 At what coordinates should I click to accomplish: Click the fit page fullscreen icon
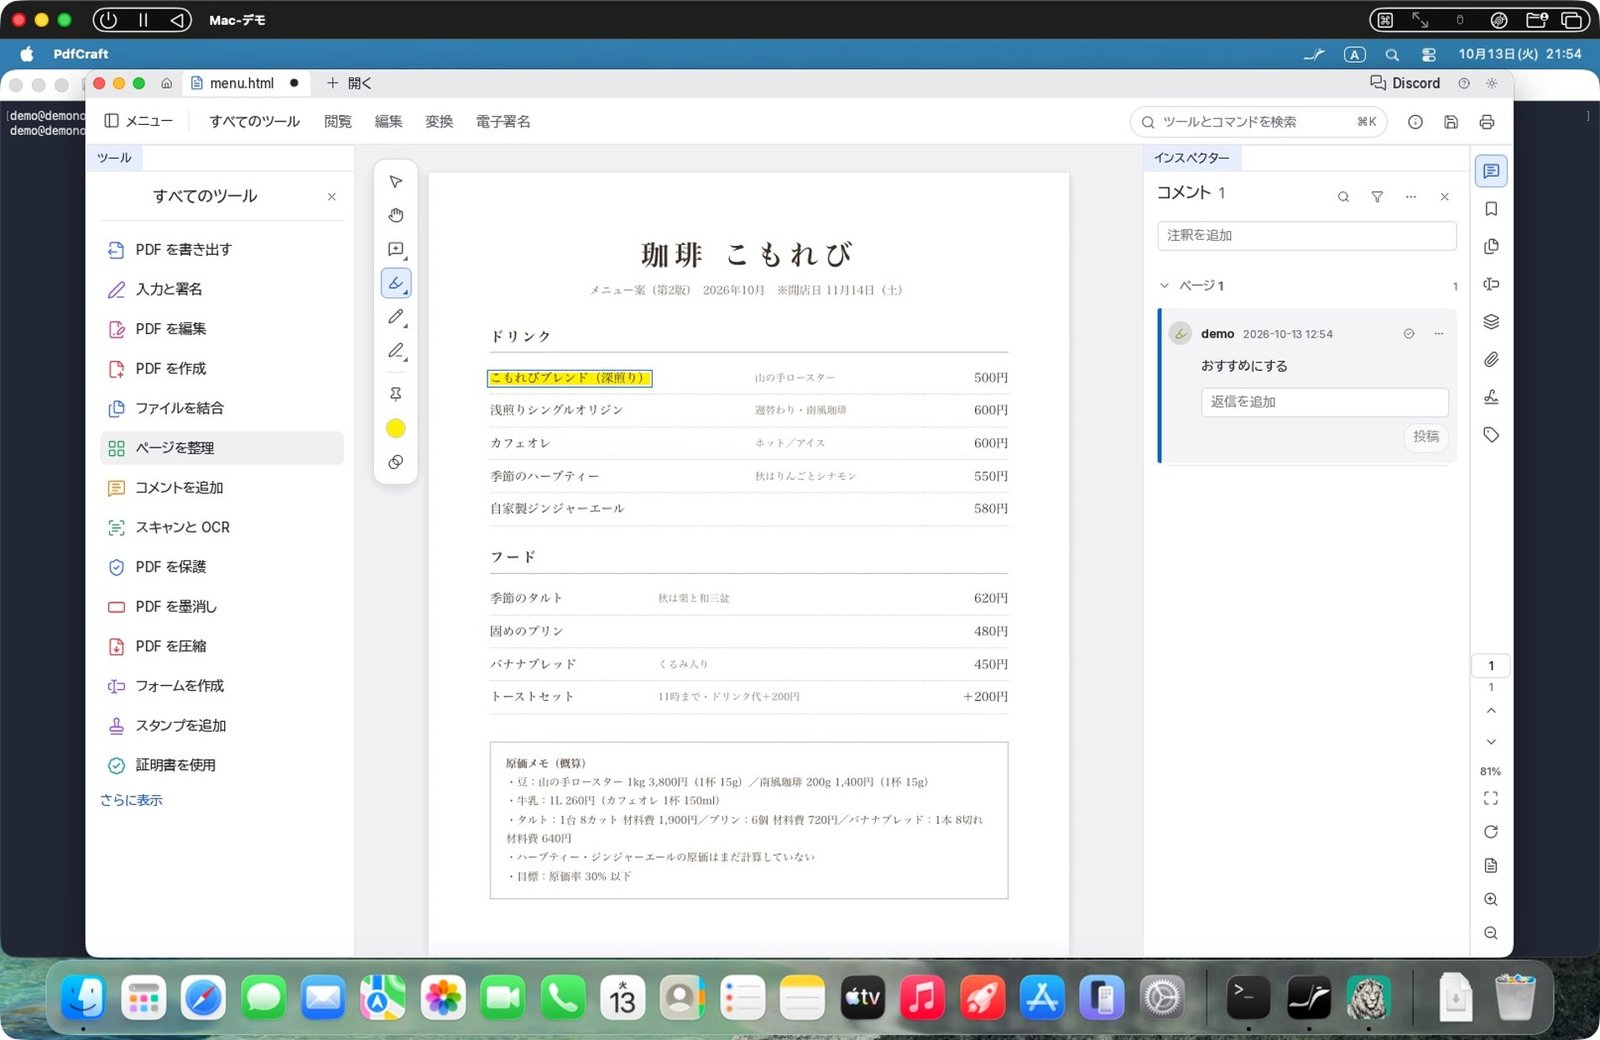[1491, 798]
